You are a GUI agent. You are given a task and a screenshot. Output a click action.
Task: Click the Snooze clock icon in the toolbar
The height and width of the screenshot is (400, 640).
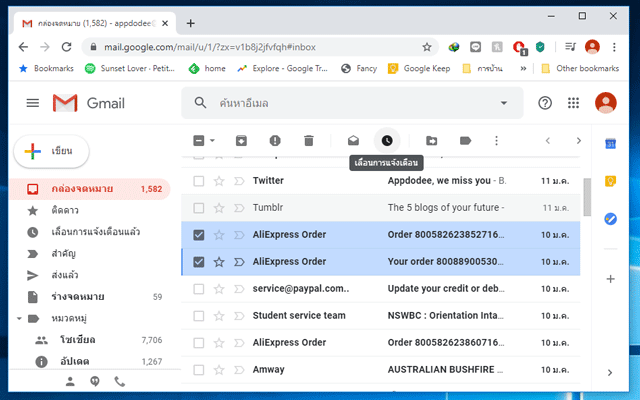[x=387, y=141]
